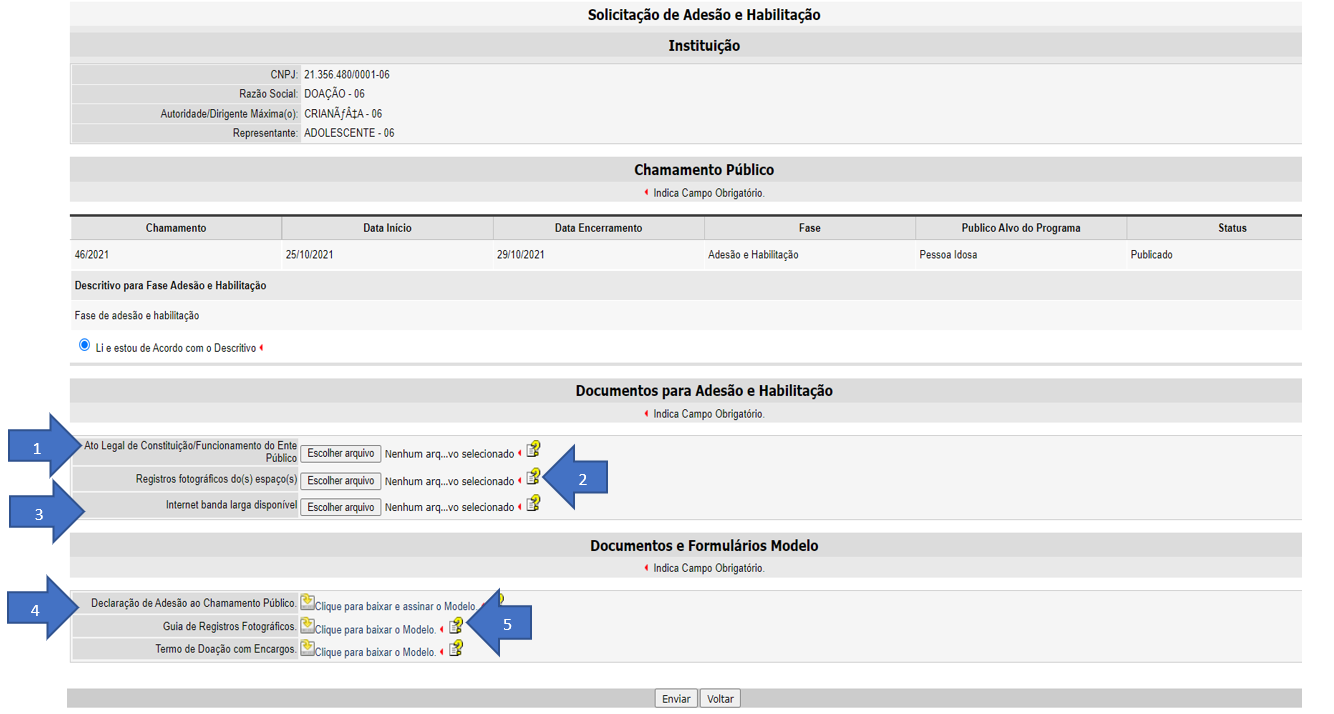This screenshot has width=1334, height=714.
Task: Click the Razão Social value DOAÇÃO - 06
Action: (x=334, y=94)
